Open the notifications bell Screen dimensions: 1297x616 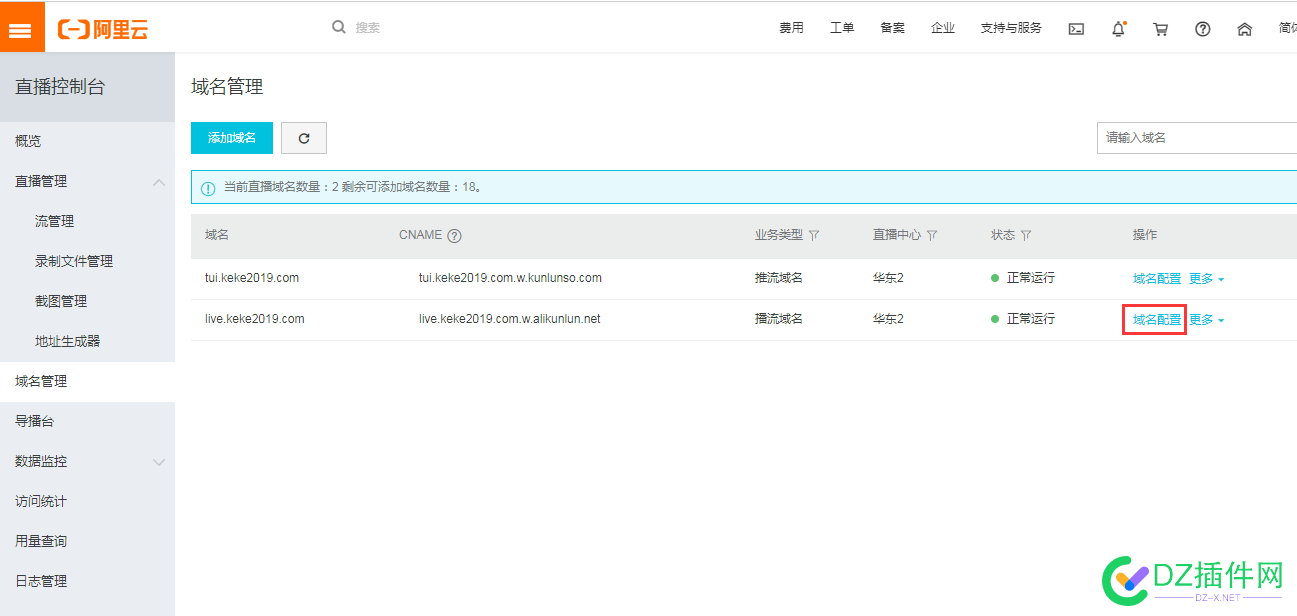tap(1118, 29)
